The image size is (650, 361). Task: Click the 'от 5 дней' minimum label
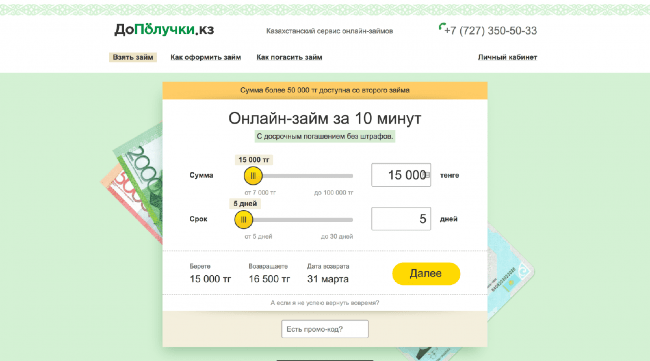[258, 237]
